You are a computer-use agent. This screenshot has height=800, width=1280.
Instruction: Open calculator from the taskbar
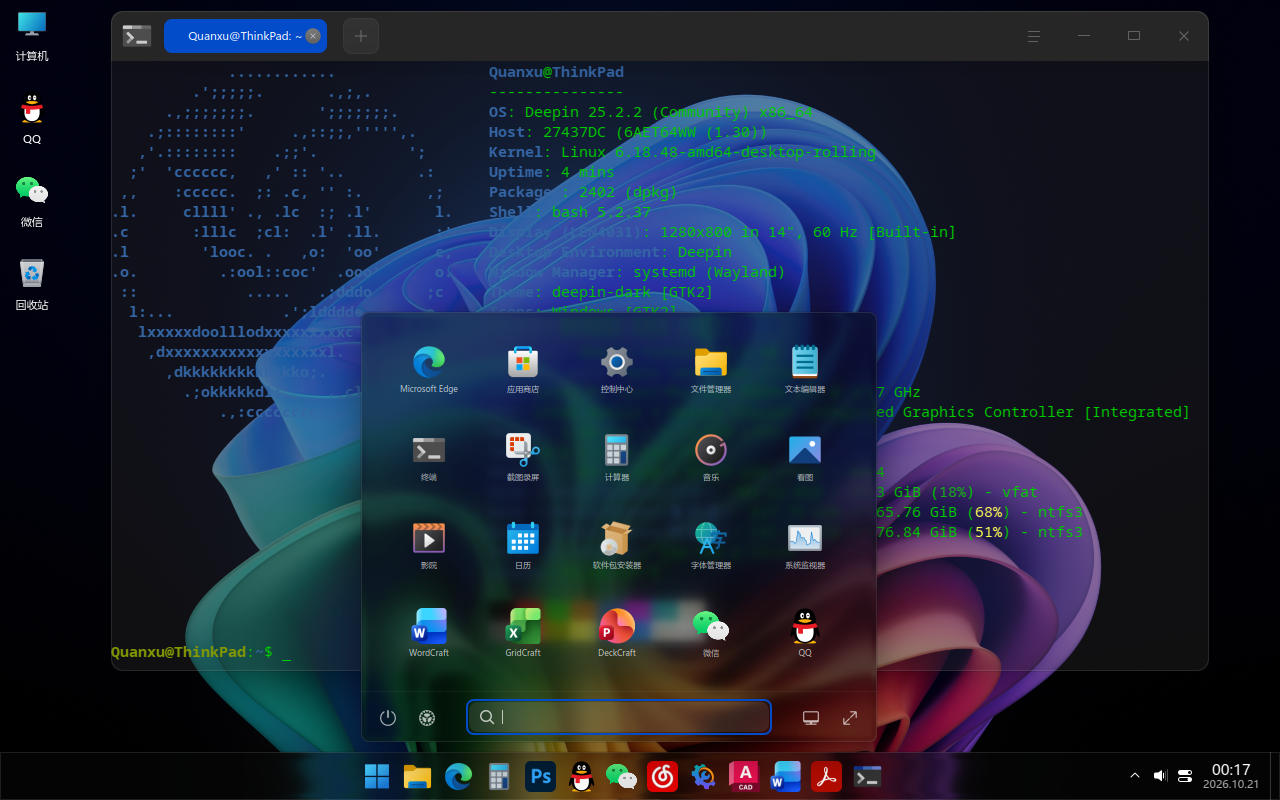pyautogui.click(x=498, y=776)
